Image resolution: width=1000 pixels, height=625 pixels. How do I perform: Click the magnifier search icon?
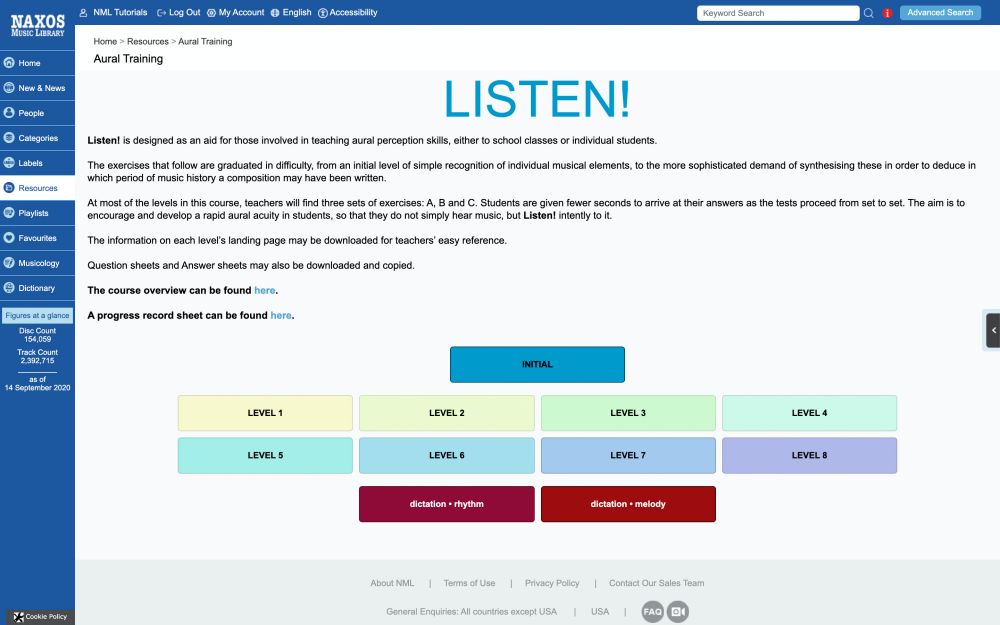tap(869, 13)
